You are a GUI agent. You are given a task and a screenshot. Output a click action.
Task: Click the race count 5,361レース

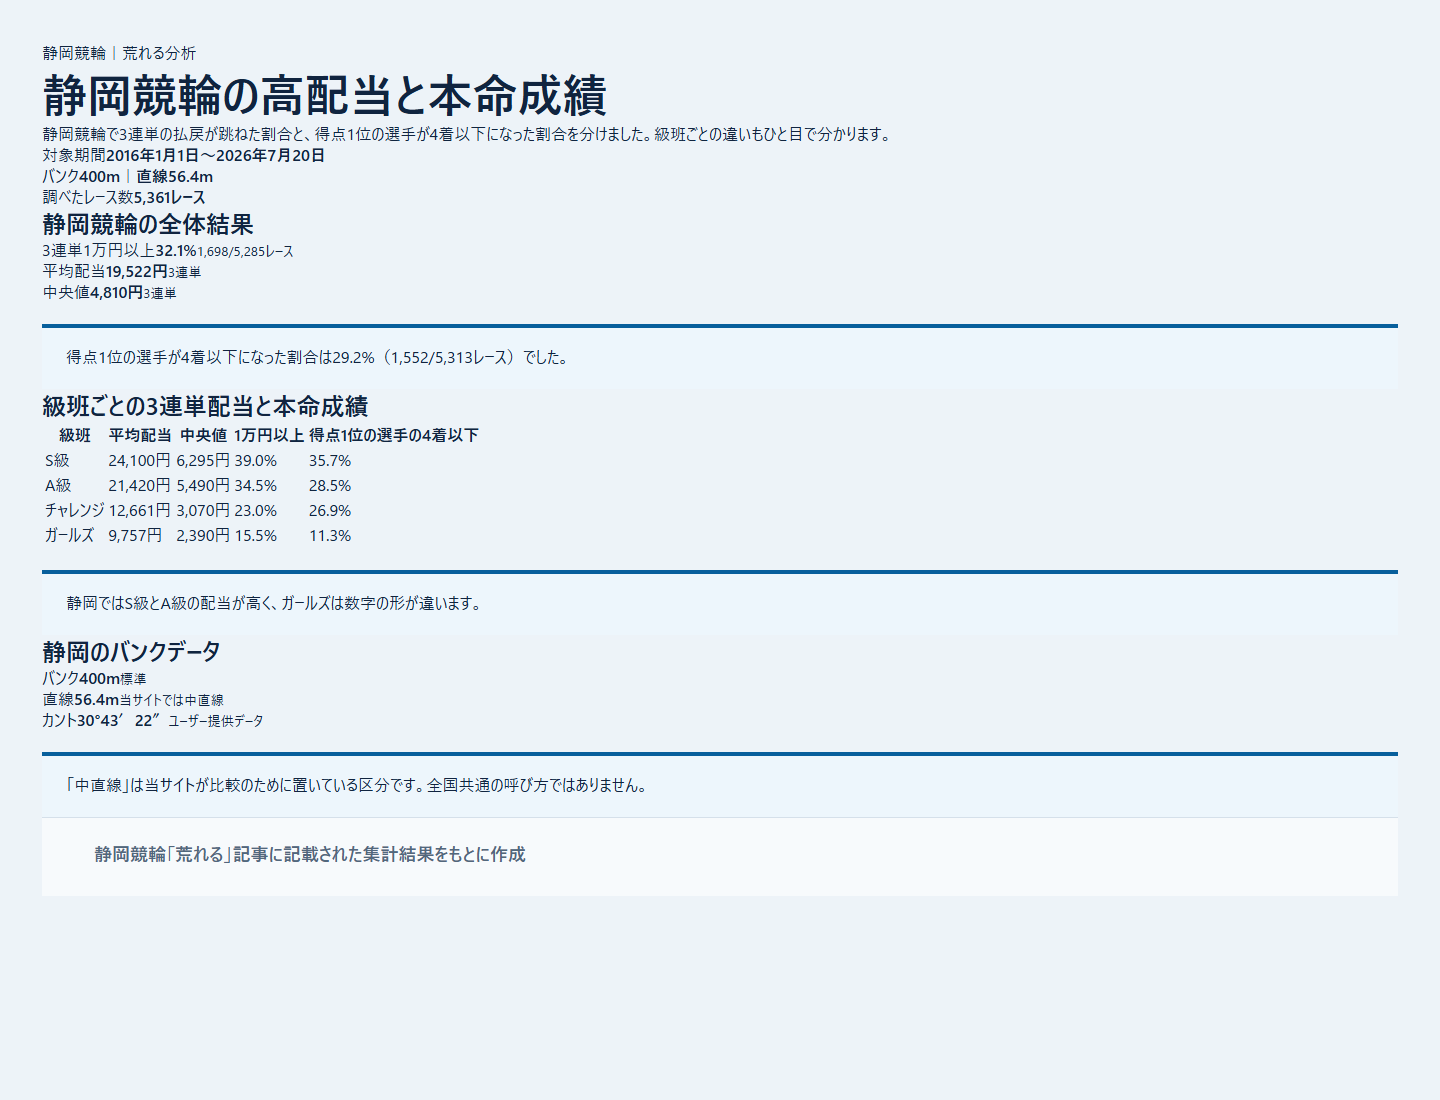(x=169, y=198)
